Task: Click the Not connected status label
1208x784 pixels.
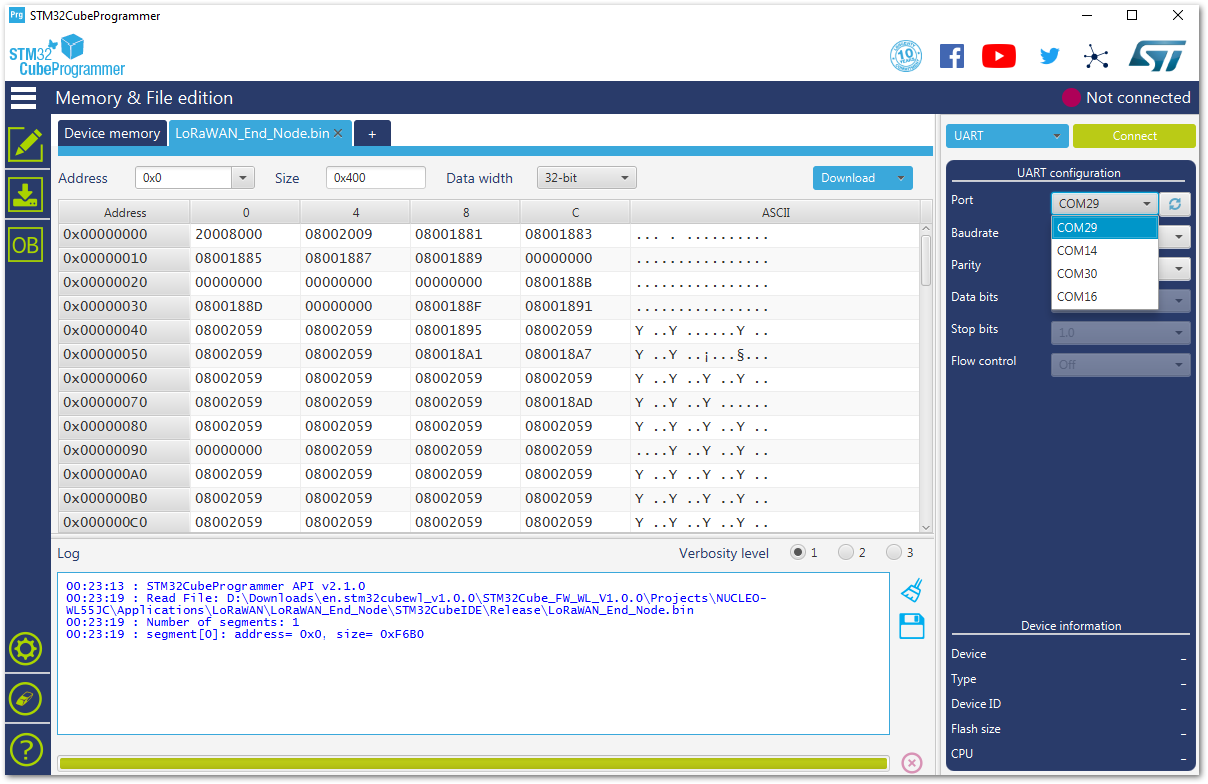Action: 1138,97
